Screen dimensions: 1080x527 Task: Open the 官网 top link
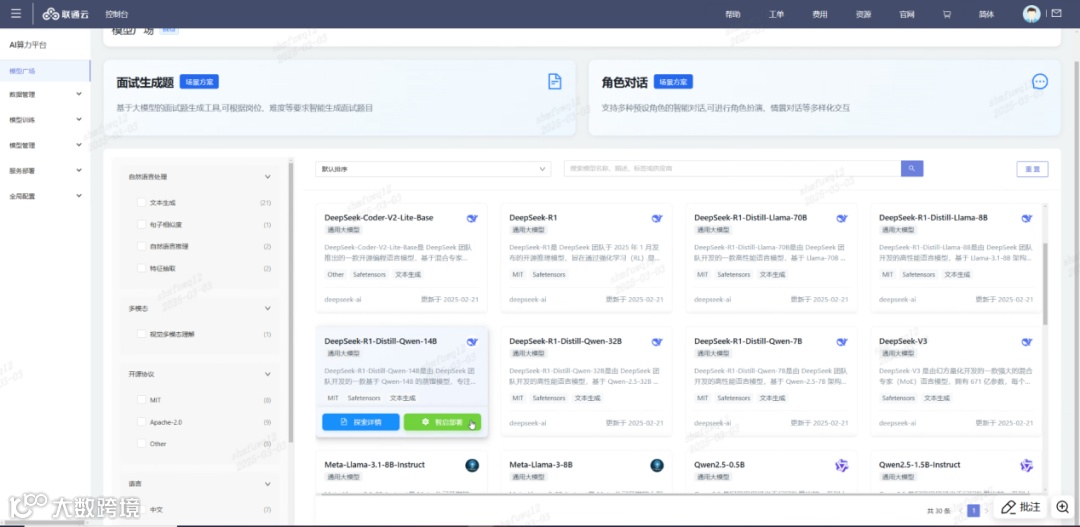[906, 14]
